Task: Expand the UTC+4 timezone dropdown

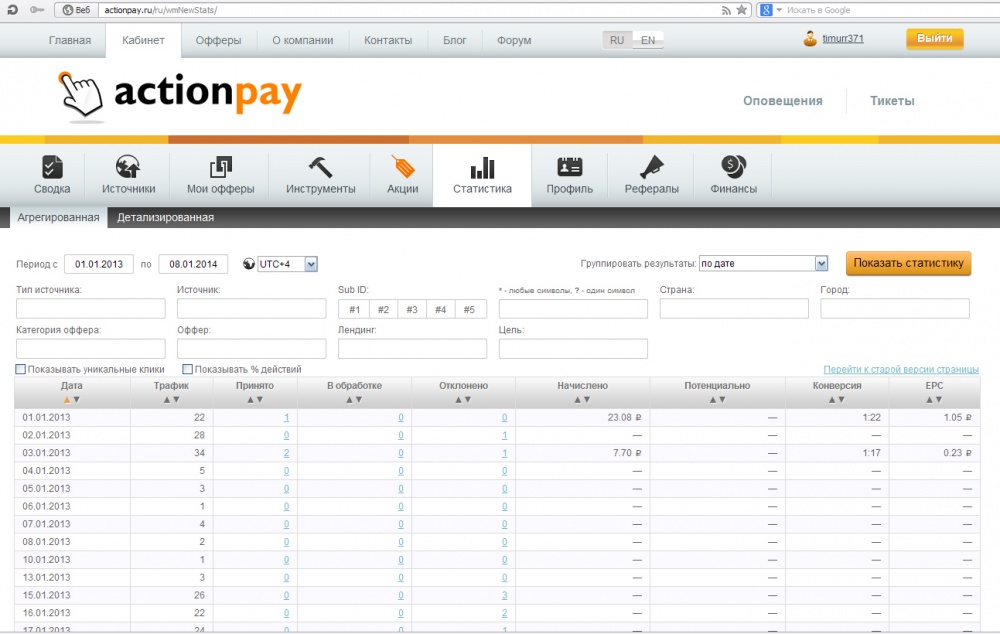Action: pyautogui.click(x=311, y=264)
